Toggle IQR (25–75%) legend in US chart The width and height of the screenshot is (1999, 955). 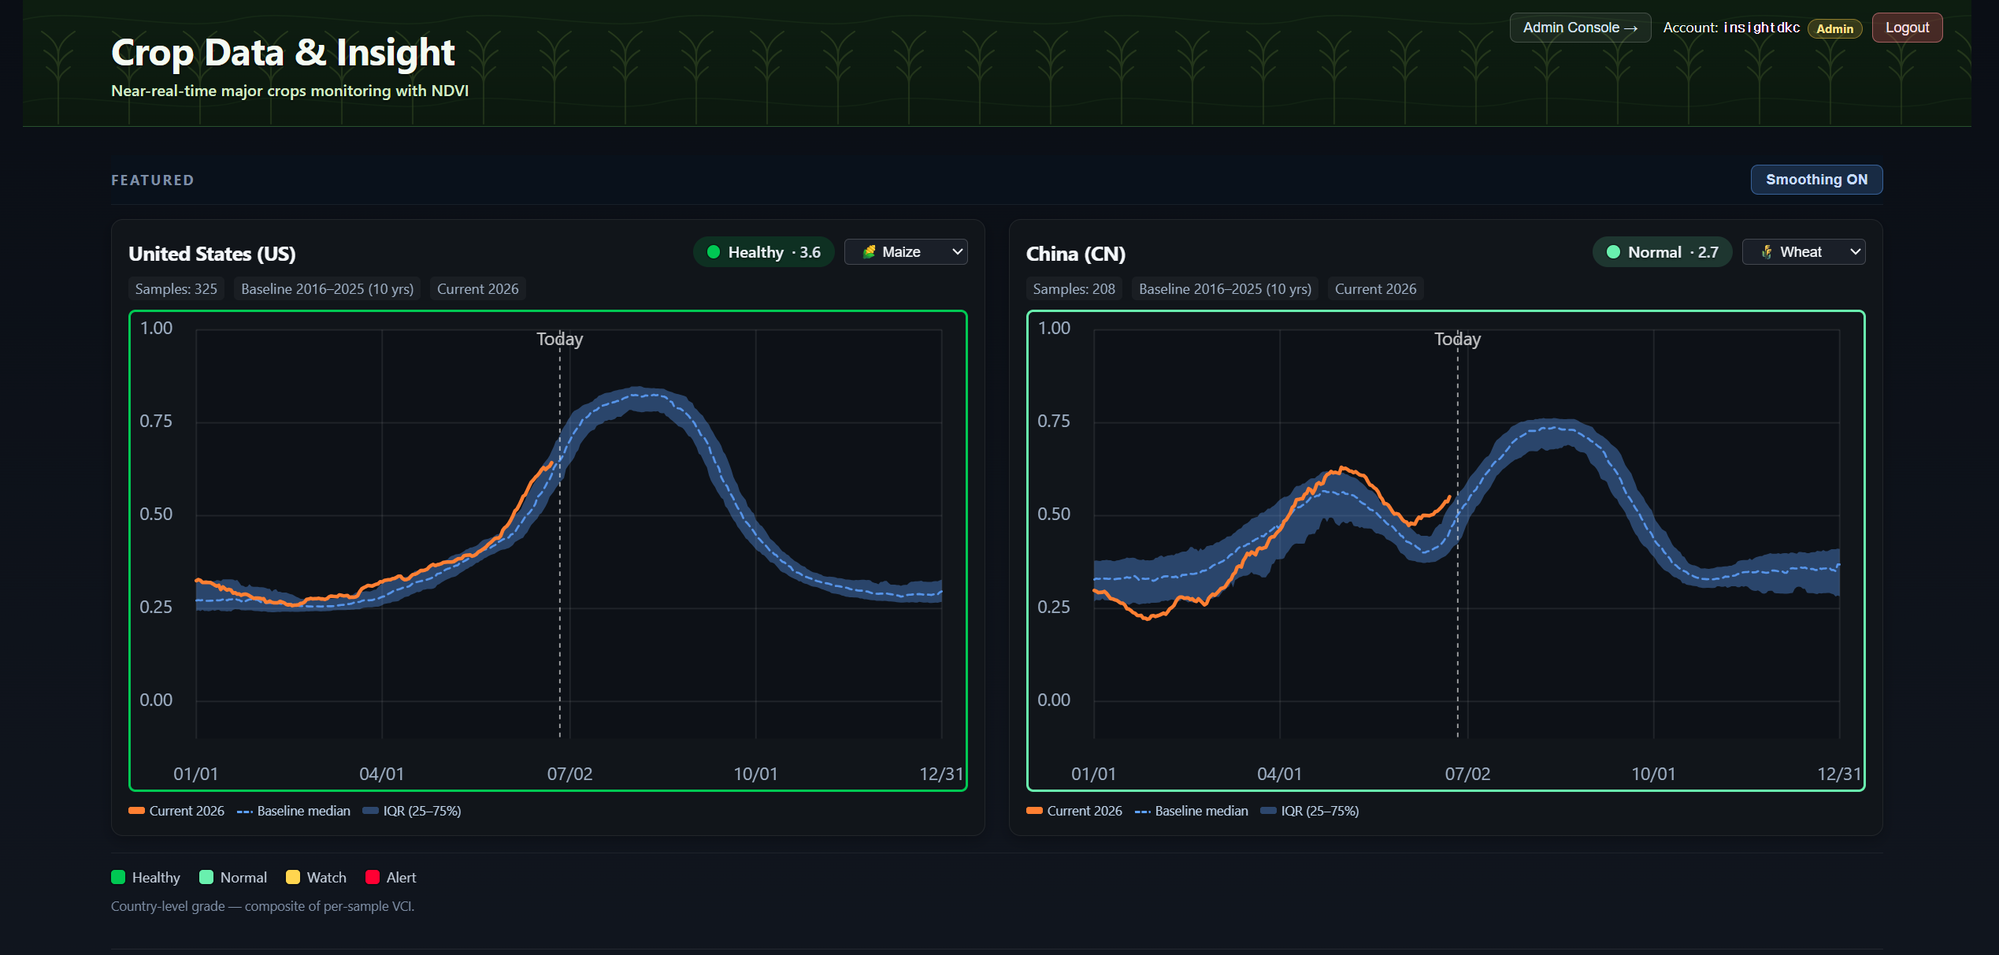point(412,811)
